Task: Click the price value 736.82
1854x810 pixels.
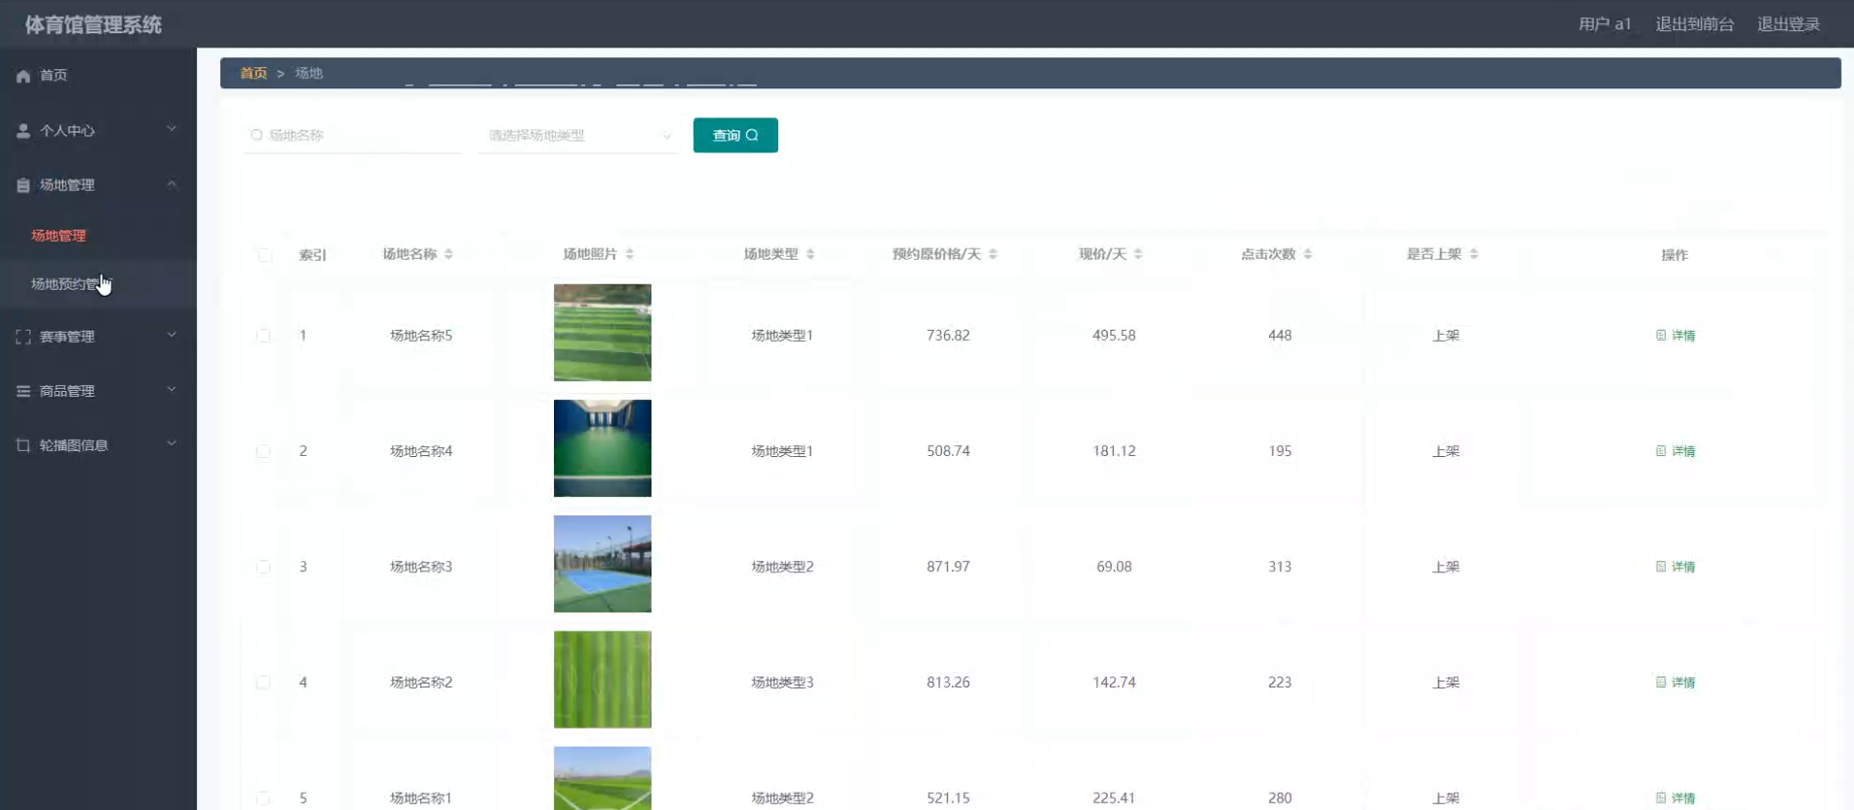Action: [948, 336]
